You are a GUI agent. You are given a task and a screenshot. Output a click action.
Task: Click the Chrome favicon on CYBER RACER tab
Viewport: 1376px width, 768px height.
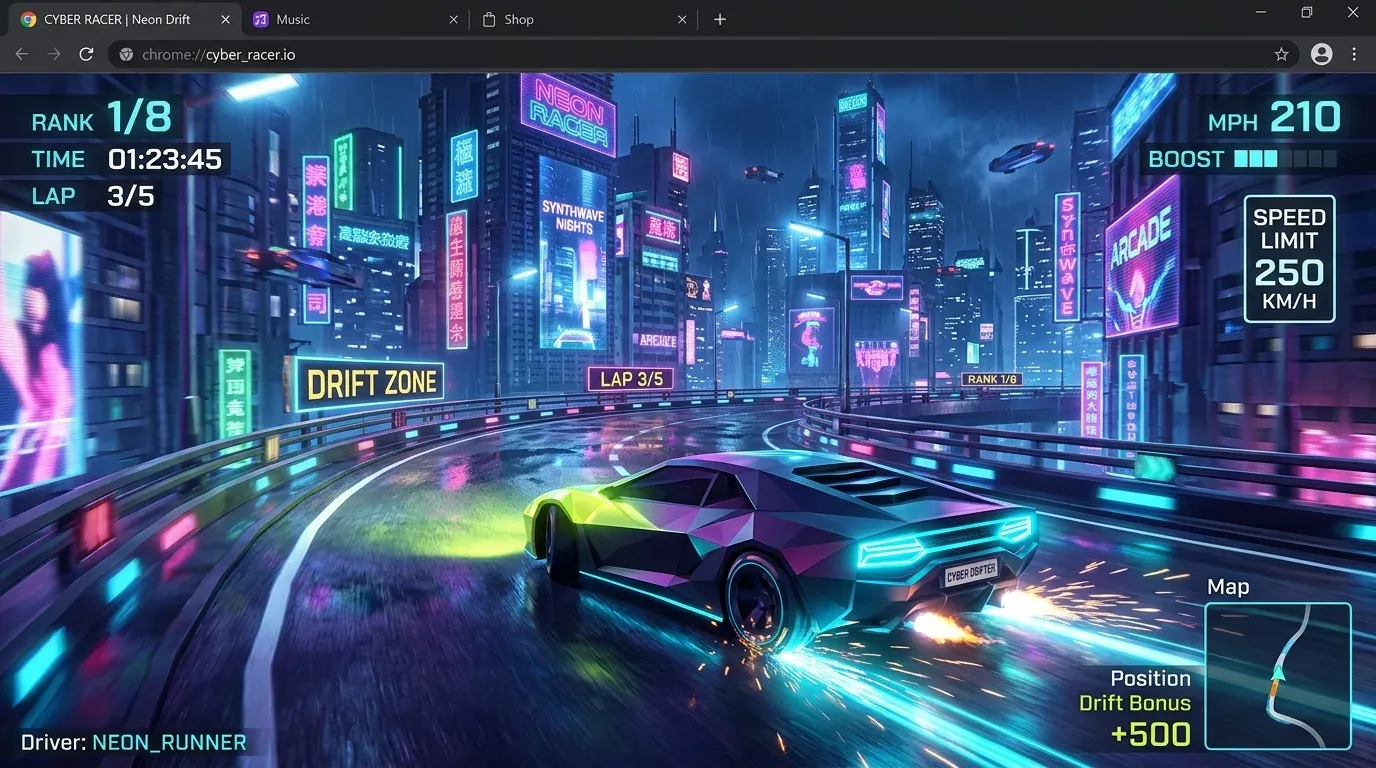pyautogui.click(x=29, y=19)
